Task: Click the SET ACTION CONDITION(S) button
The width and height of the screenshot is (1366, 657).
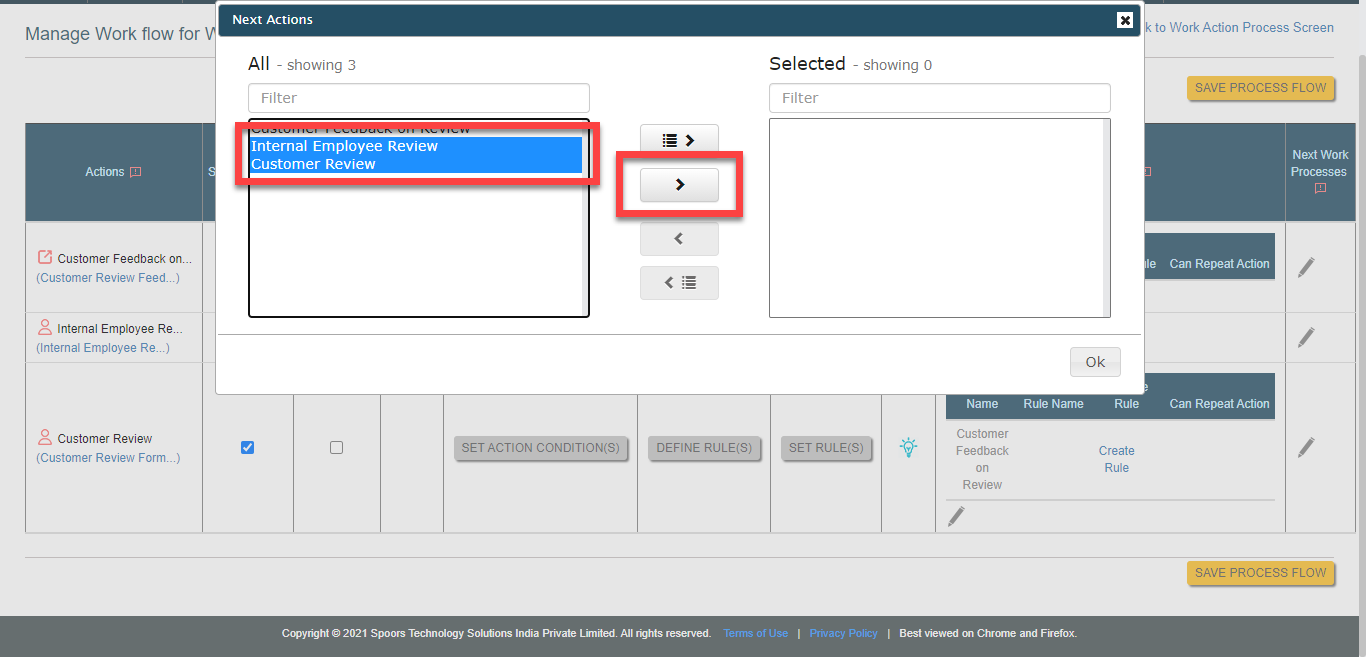Action: [x=541, y=448]
